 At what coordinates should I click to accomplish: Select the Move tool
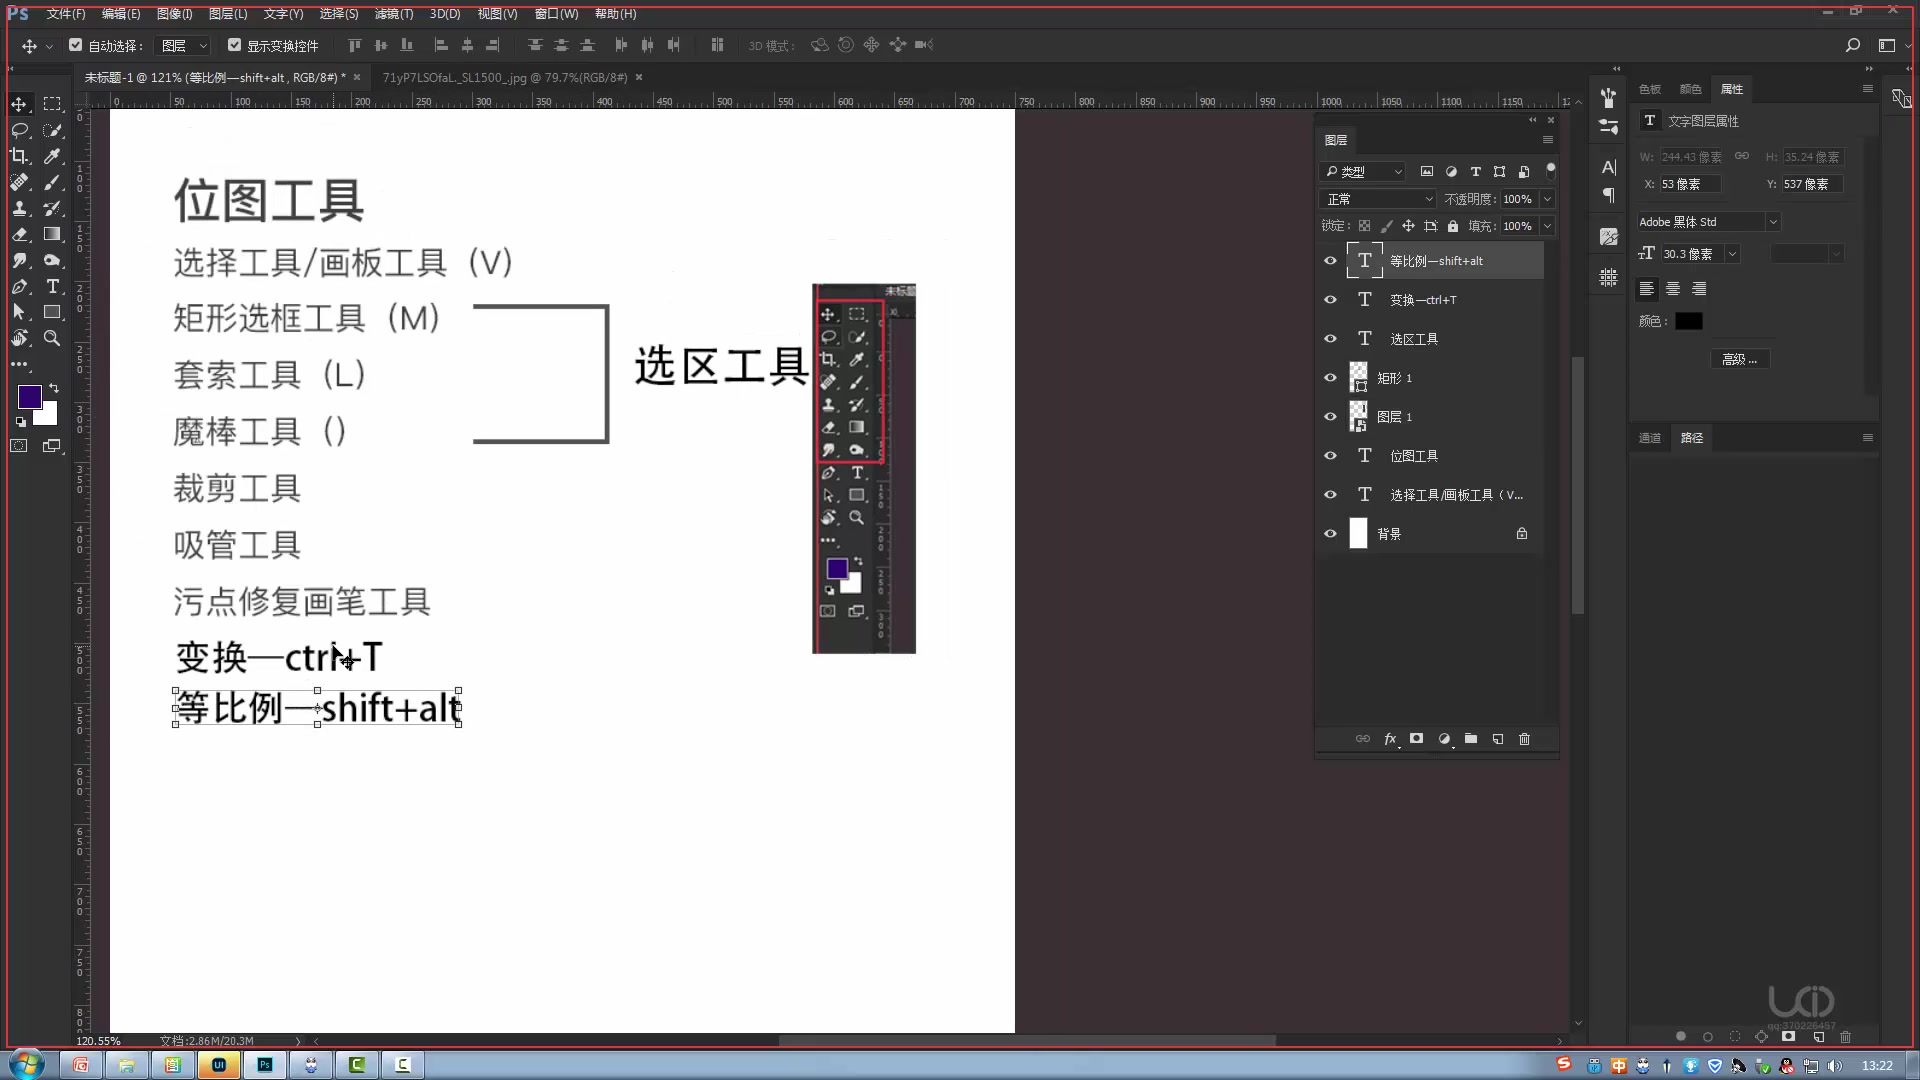pos(20,104)
